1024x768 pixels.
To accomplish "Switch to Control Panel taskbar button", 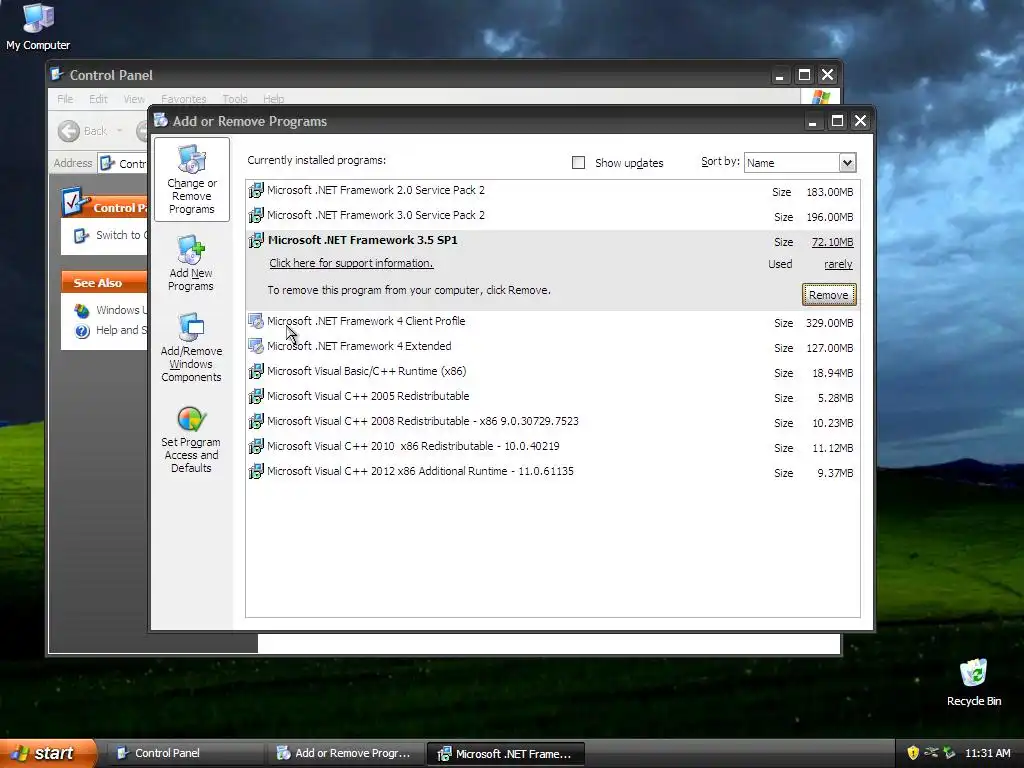I will 185,753.
